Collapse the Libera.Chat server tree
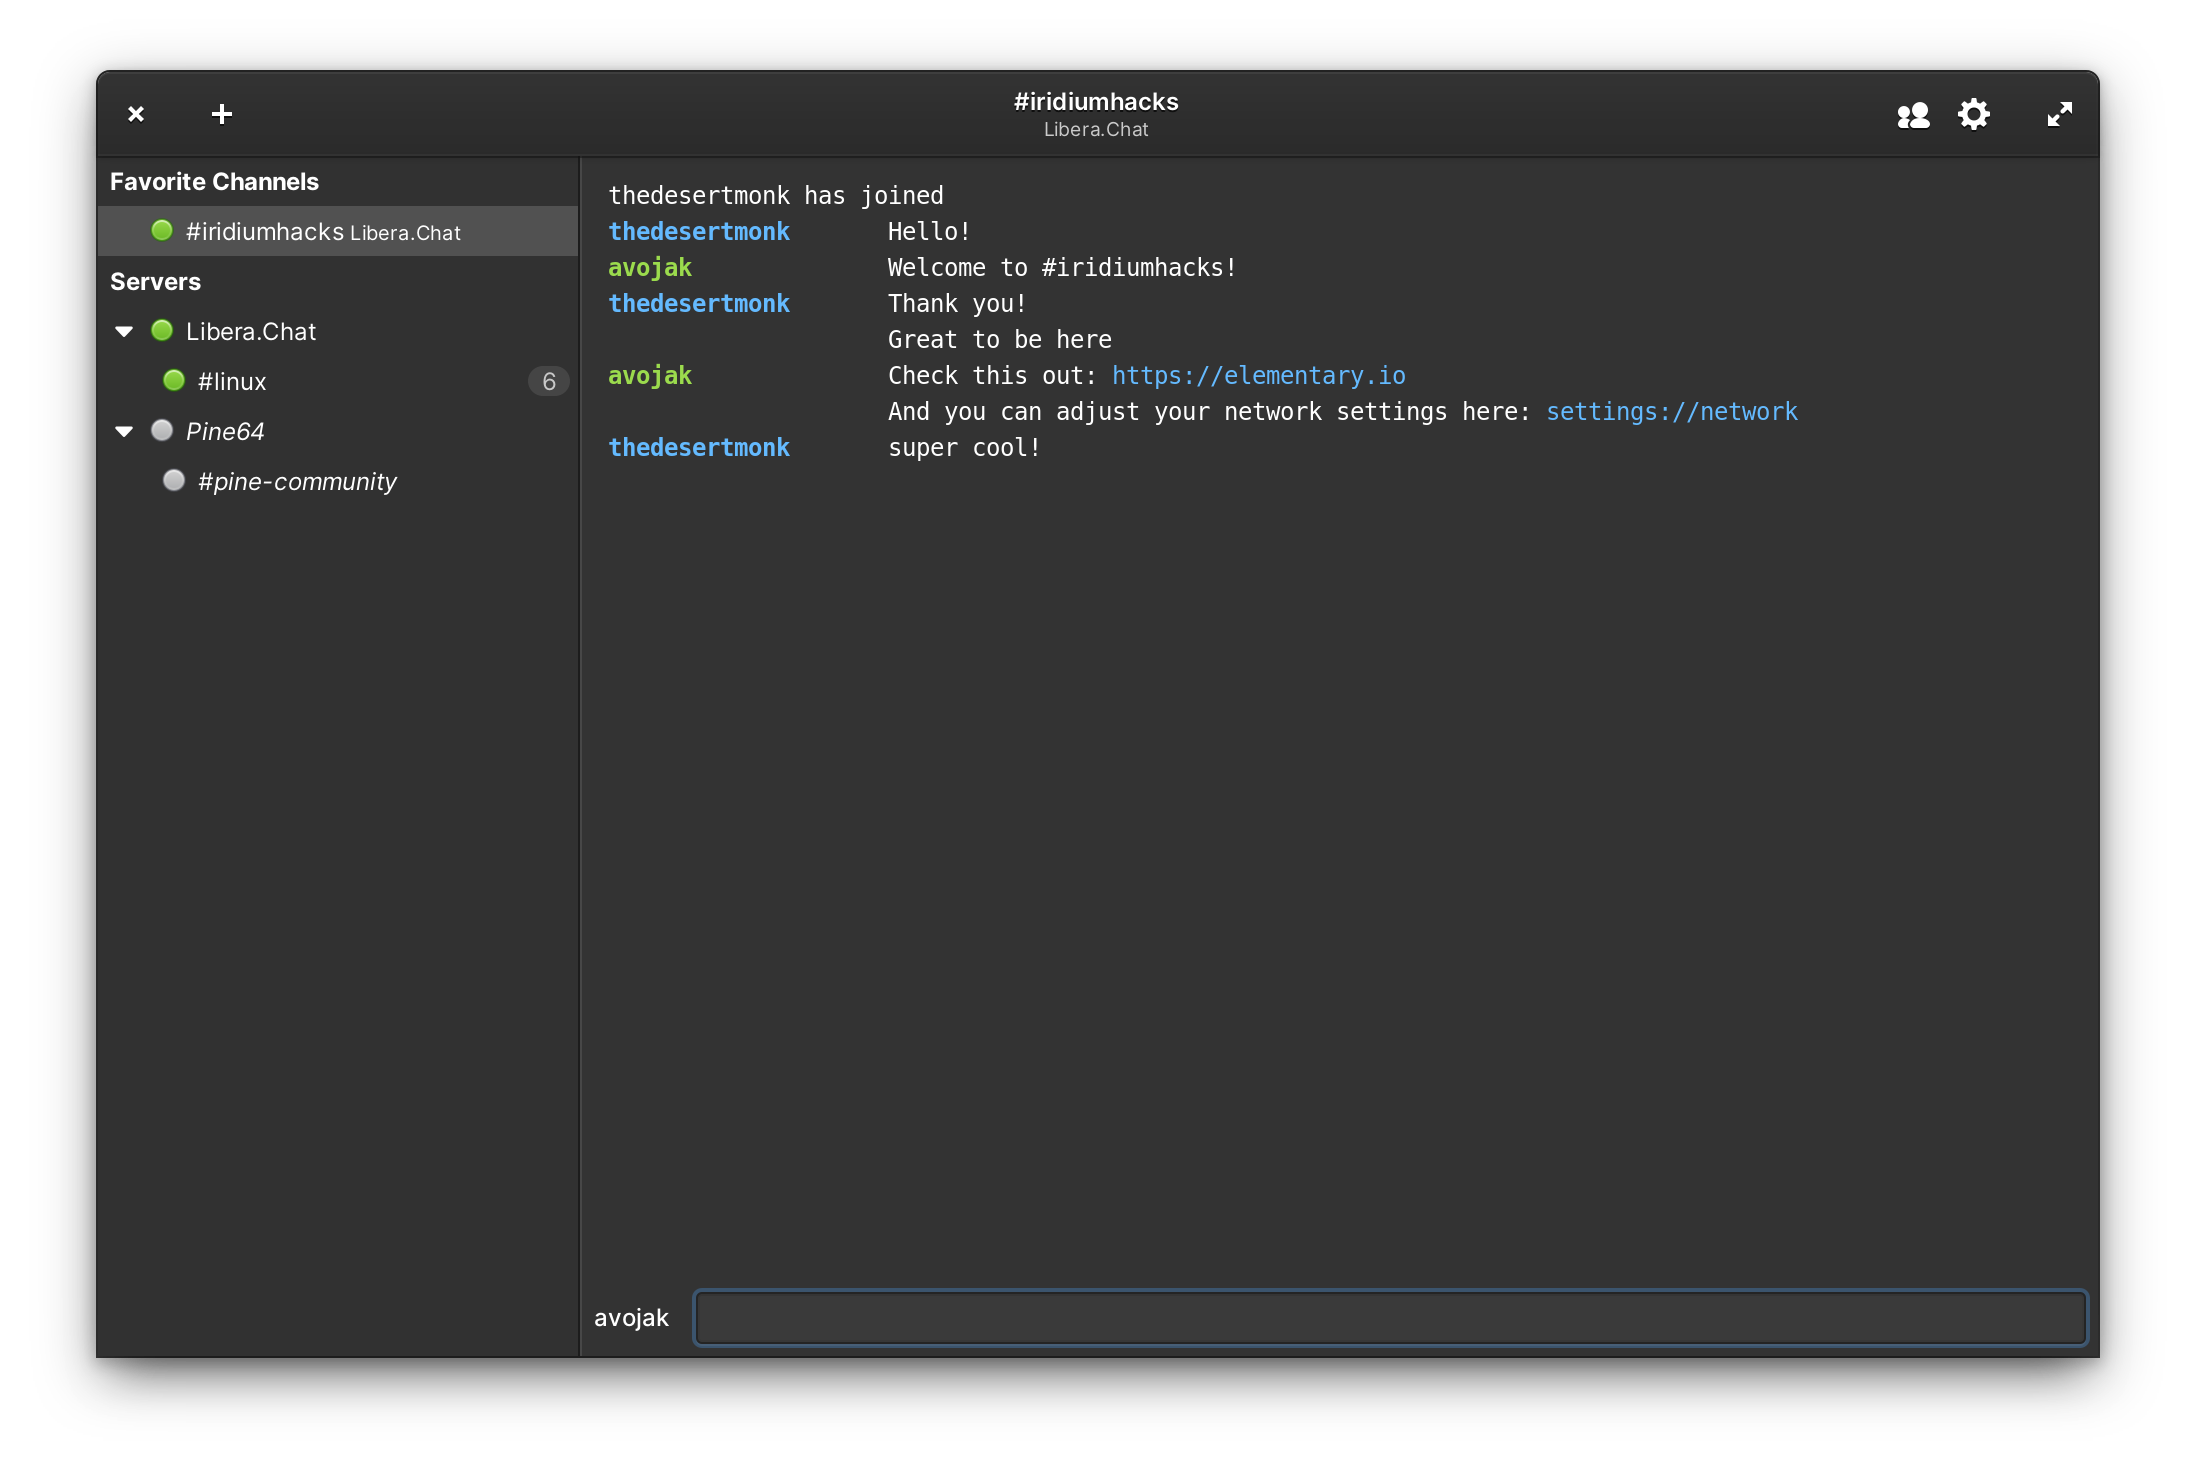The image size is (2196, 1480). click(124, 331)
